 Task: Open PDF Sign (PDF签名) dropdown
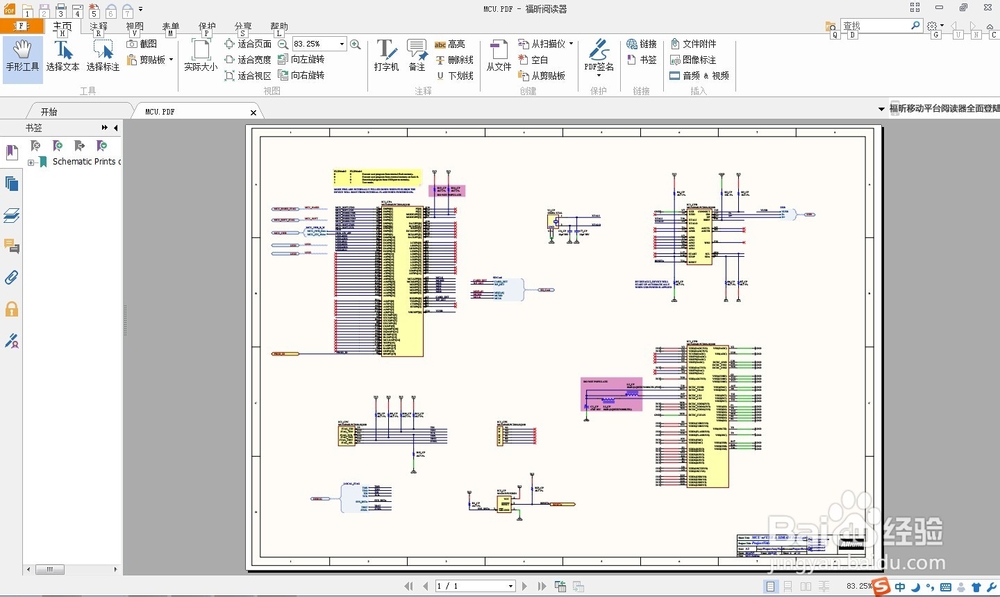click(598, 75)
